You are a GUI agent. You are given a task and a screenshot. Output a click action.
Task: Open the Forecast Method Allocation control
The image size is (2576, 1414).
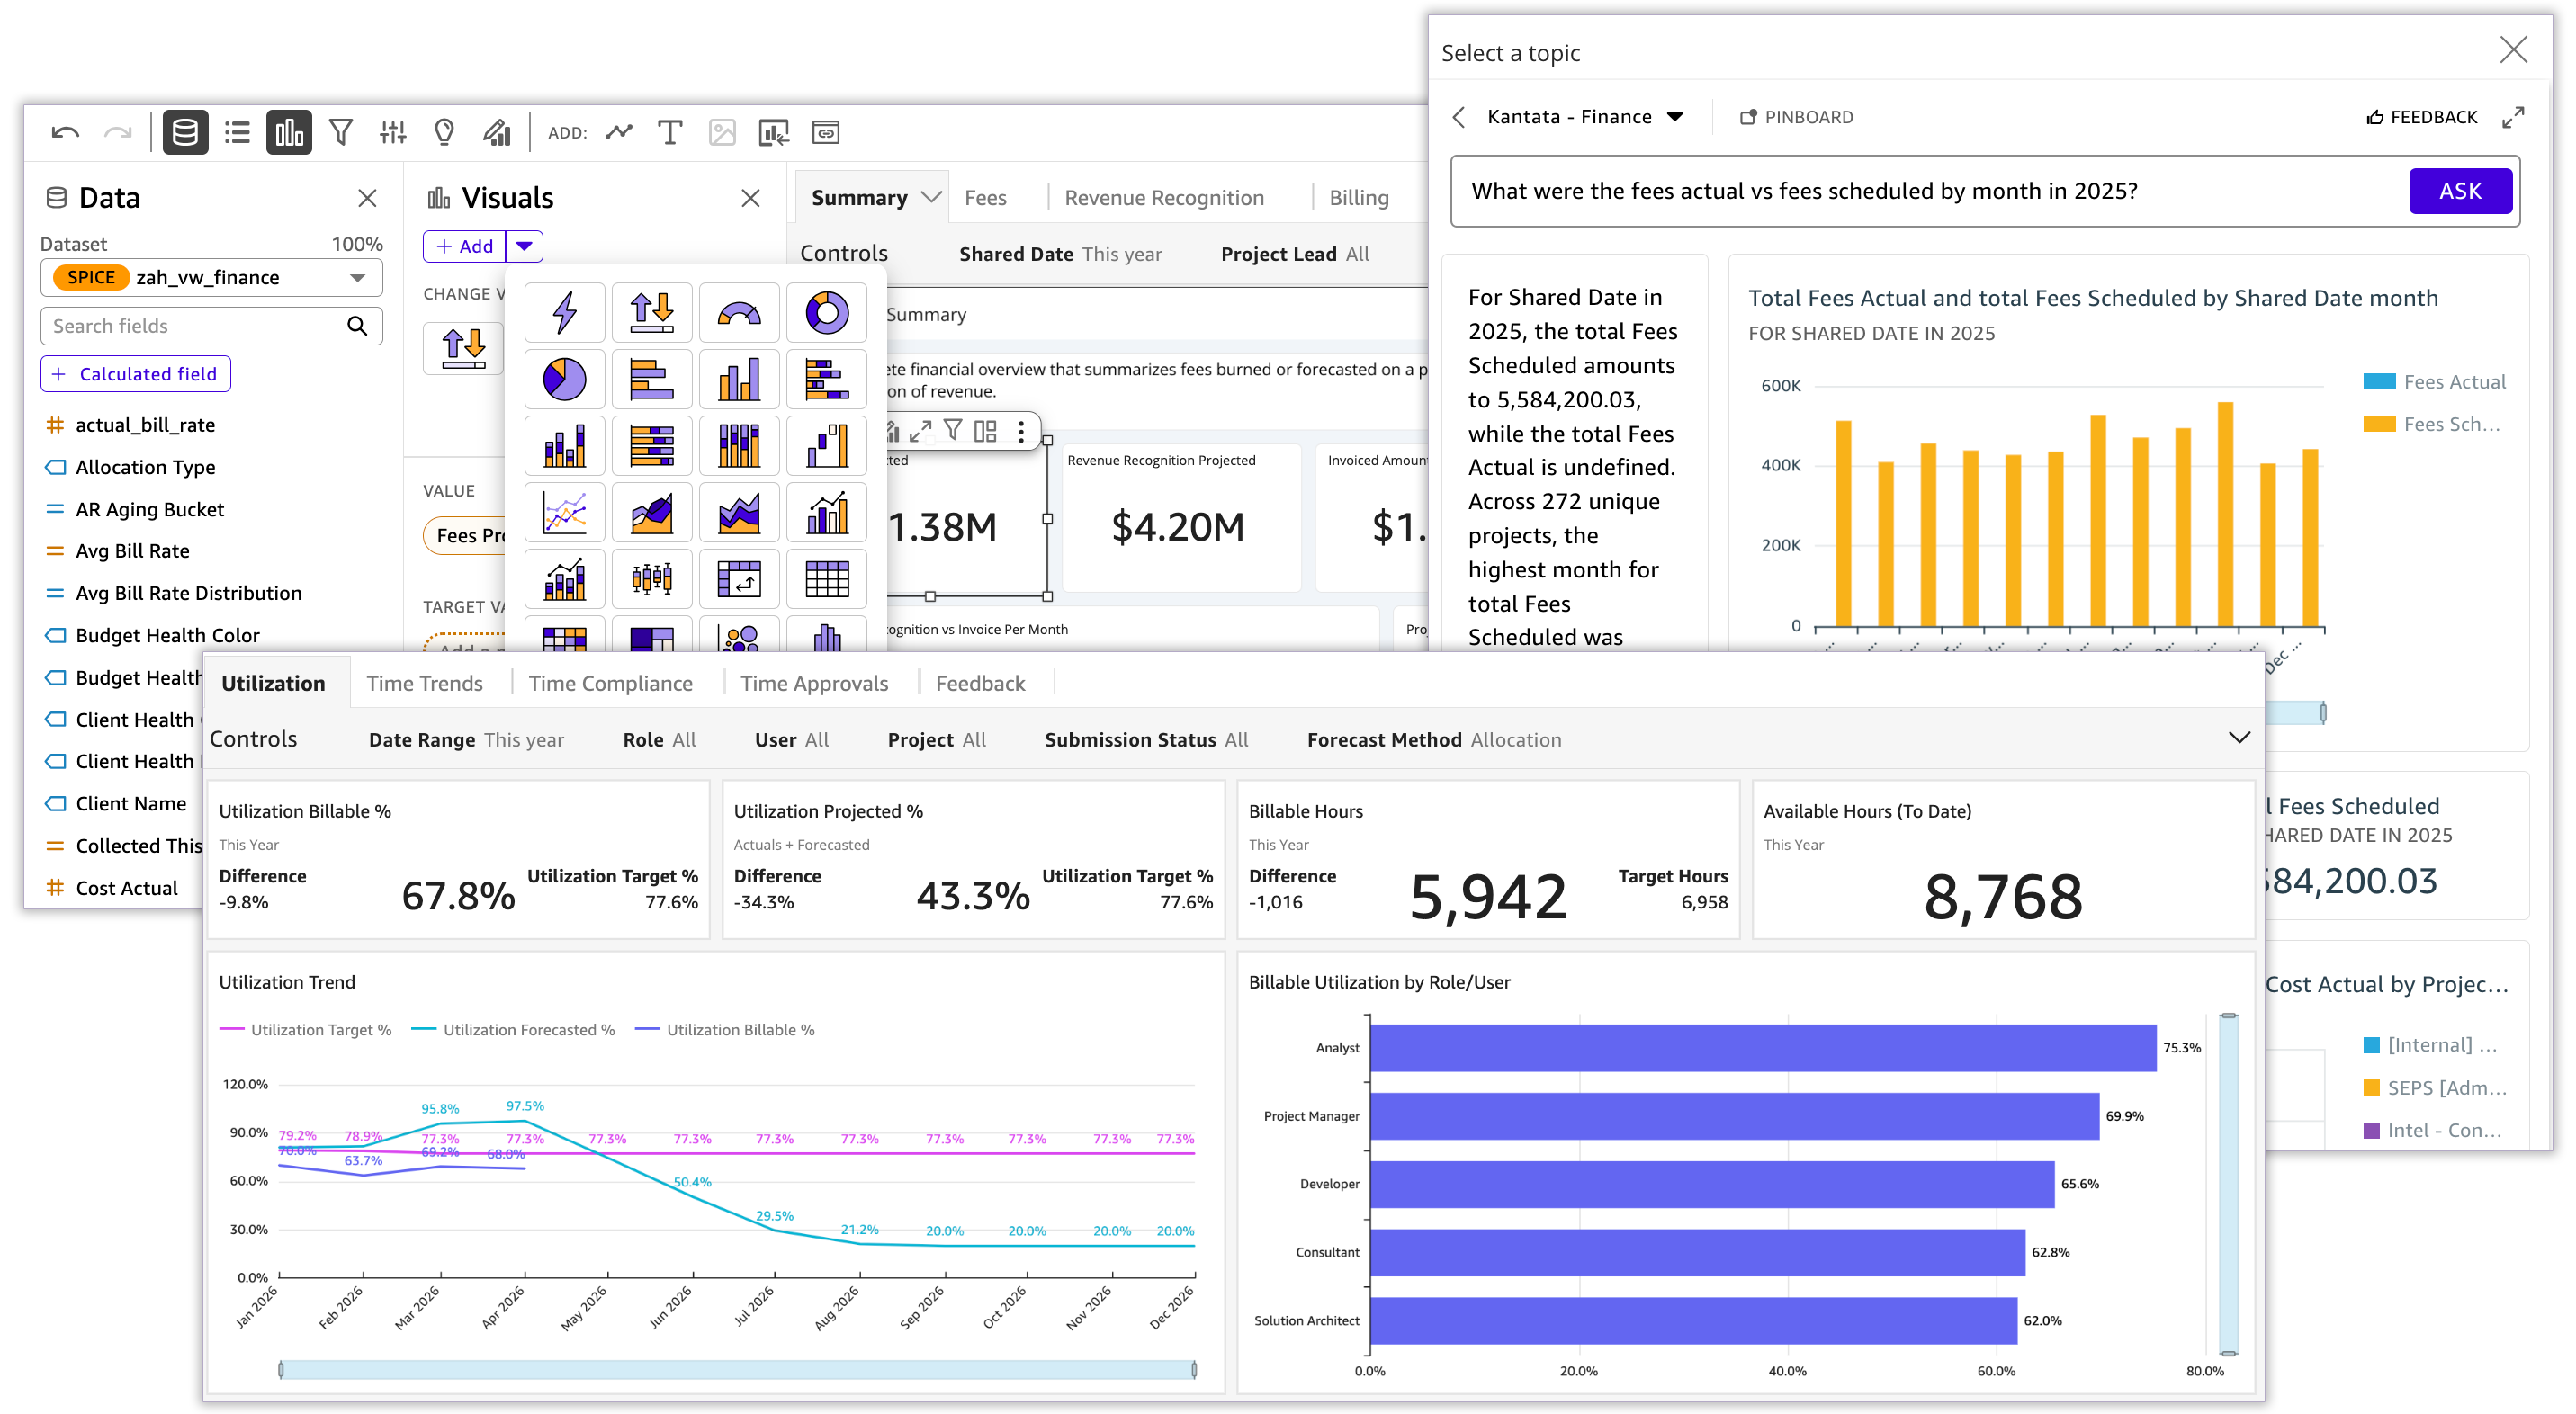(1433, 740)
